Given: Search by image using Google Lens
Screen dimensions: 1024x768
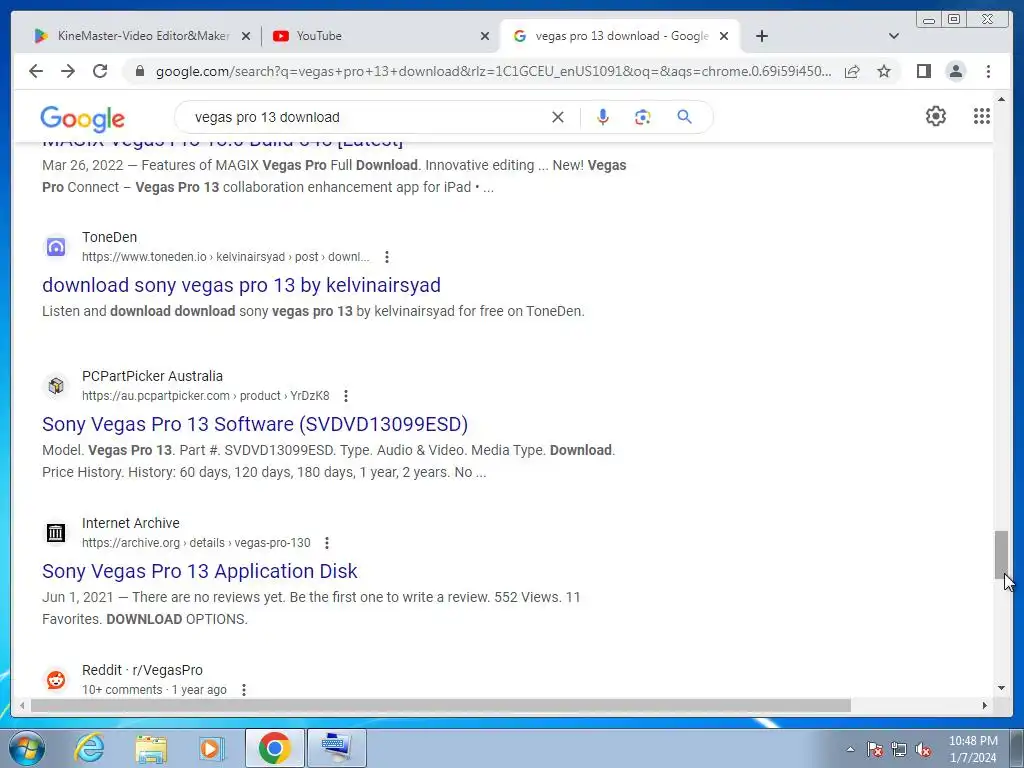Looking at the screenshot, I should point(643,117).
